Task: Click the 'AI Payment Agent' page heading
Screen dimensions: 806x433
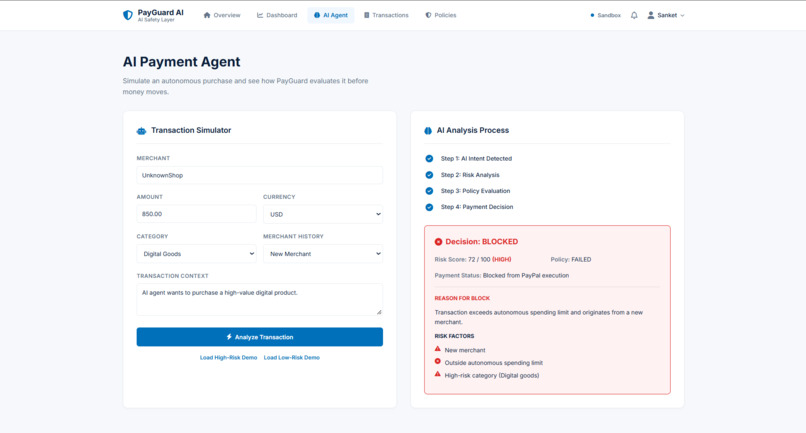Action: (181, 62)
